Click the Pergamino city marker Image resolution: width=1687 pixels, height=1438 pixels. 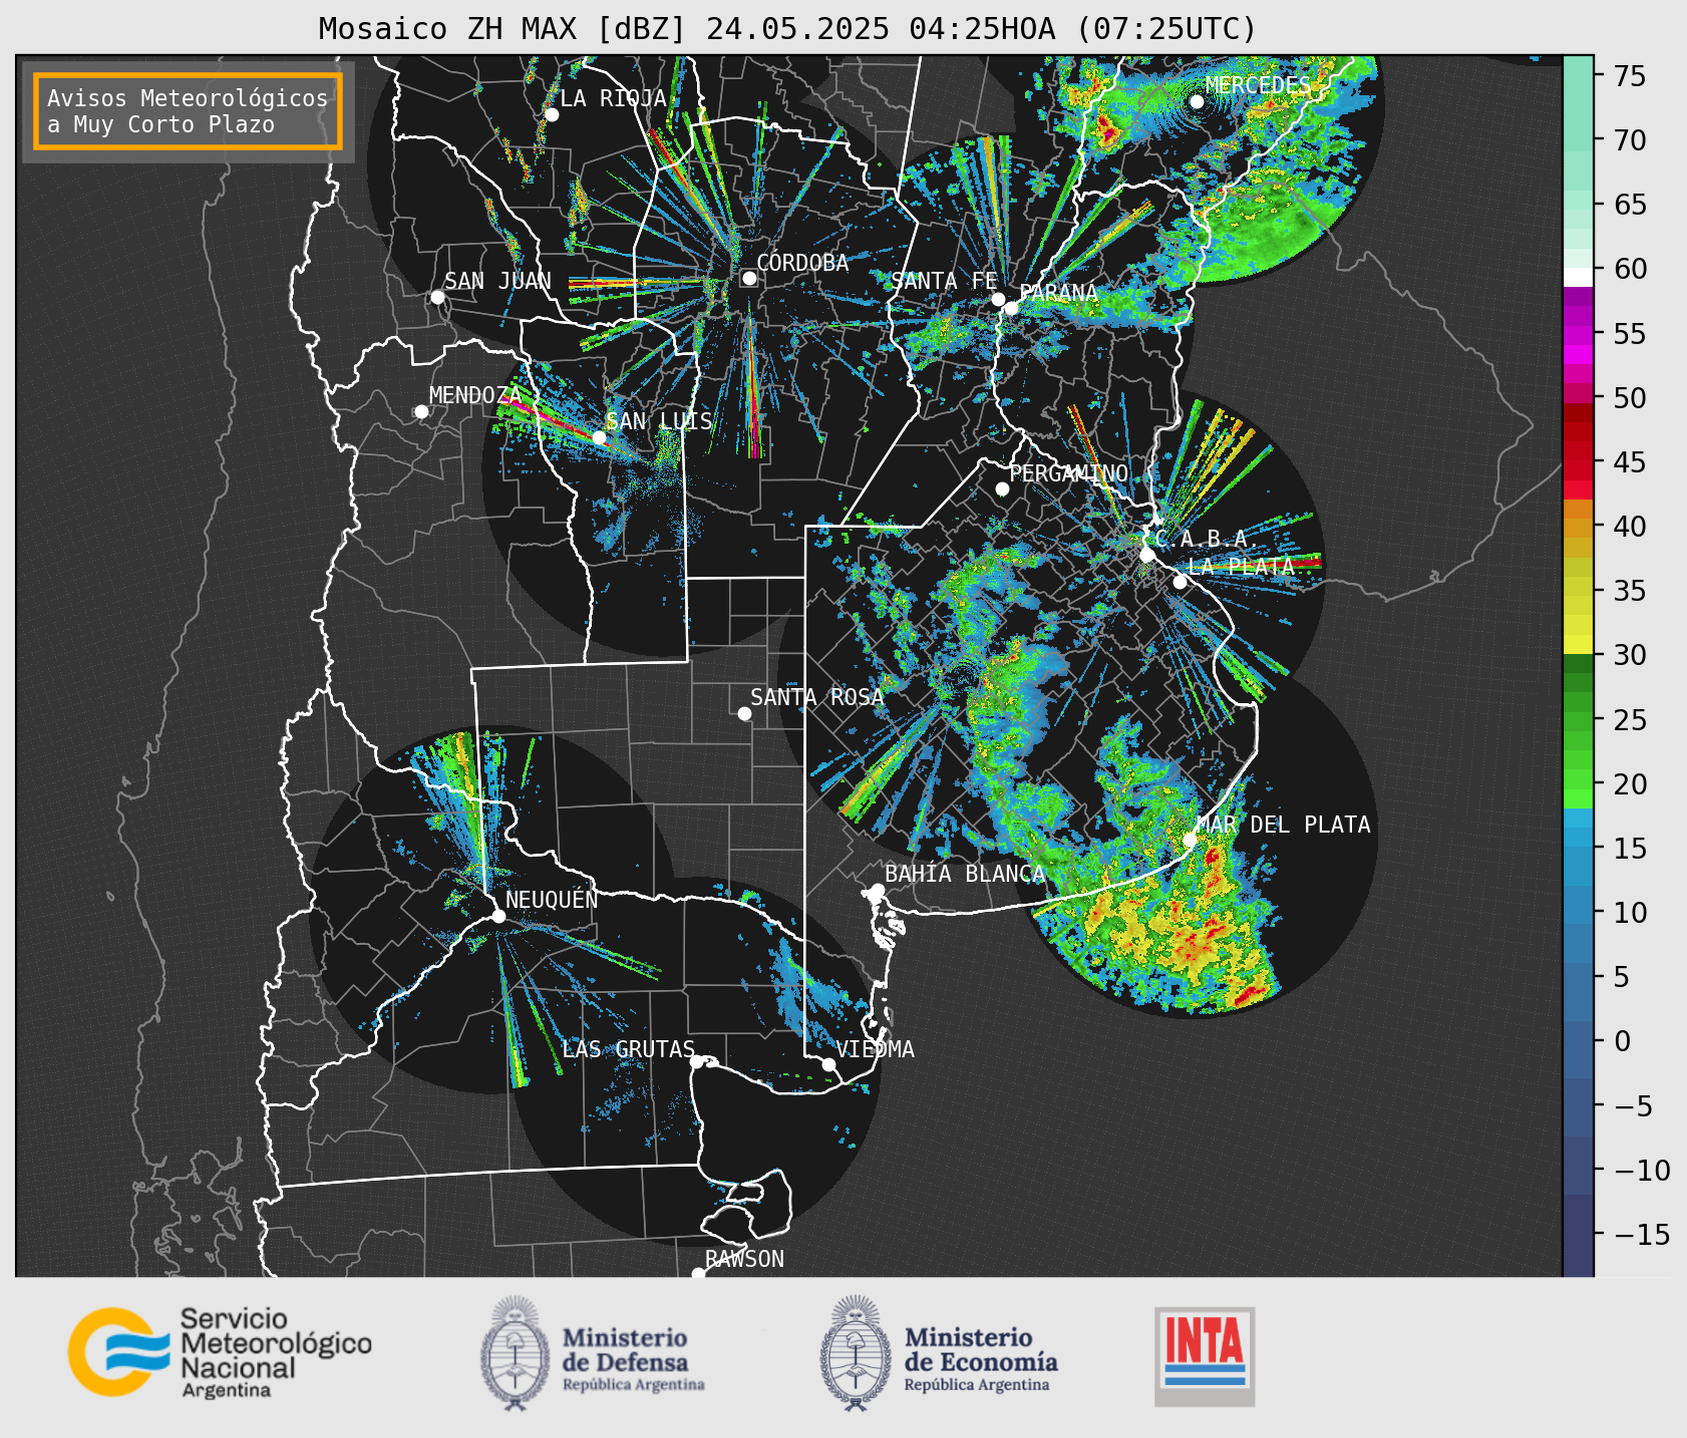[1002, 489]
